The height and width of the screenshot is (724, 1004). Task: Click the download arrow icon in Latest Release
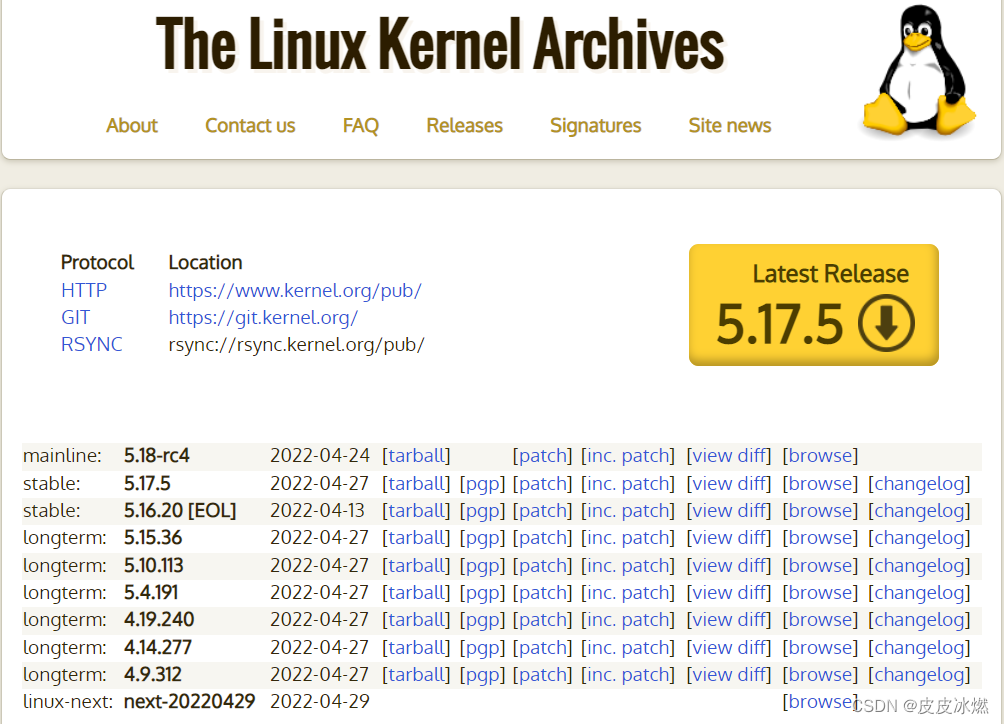tap(886, 323)
